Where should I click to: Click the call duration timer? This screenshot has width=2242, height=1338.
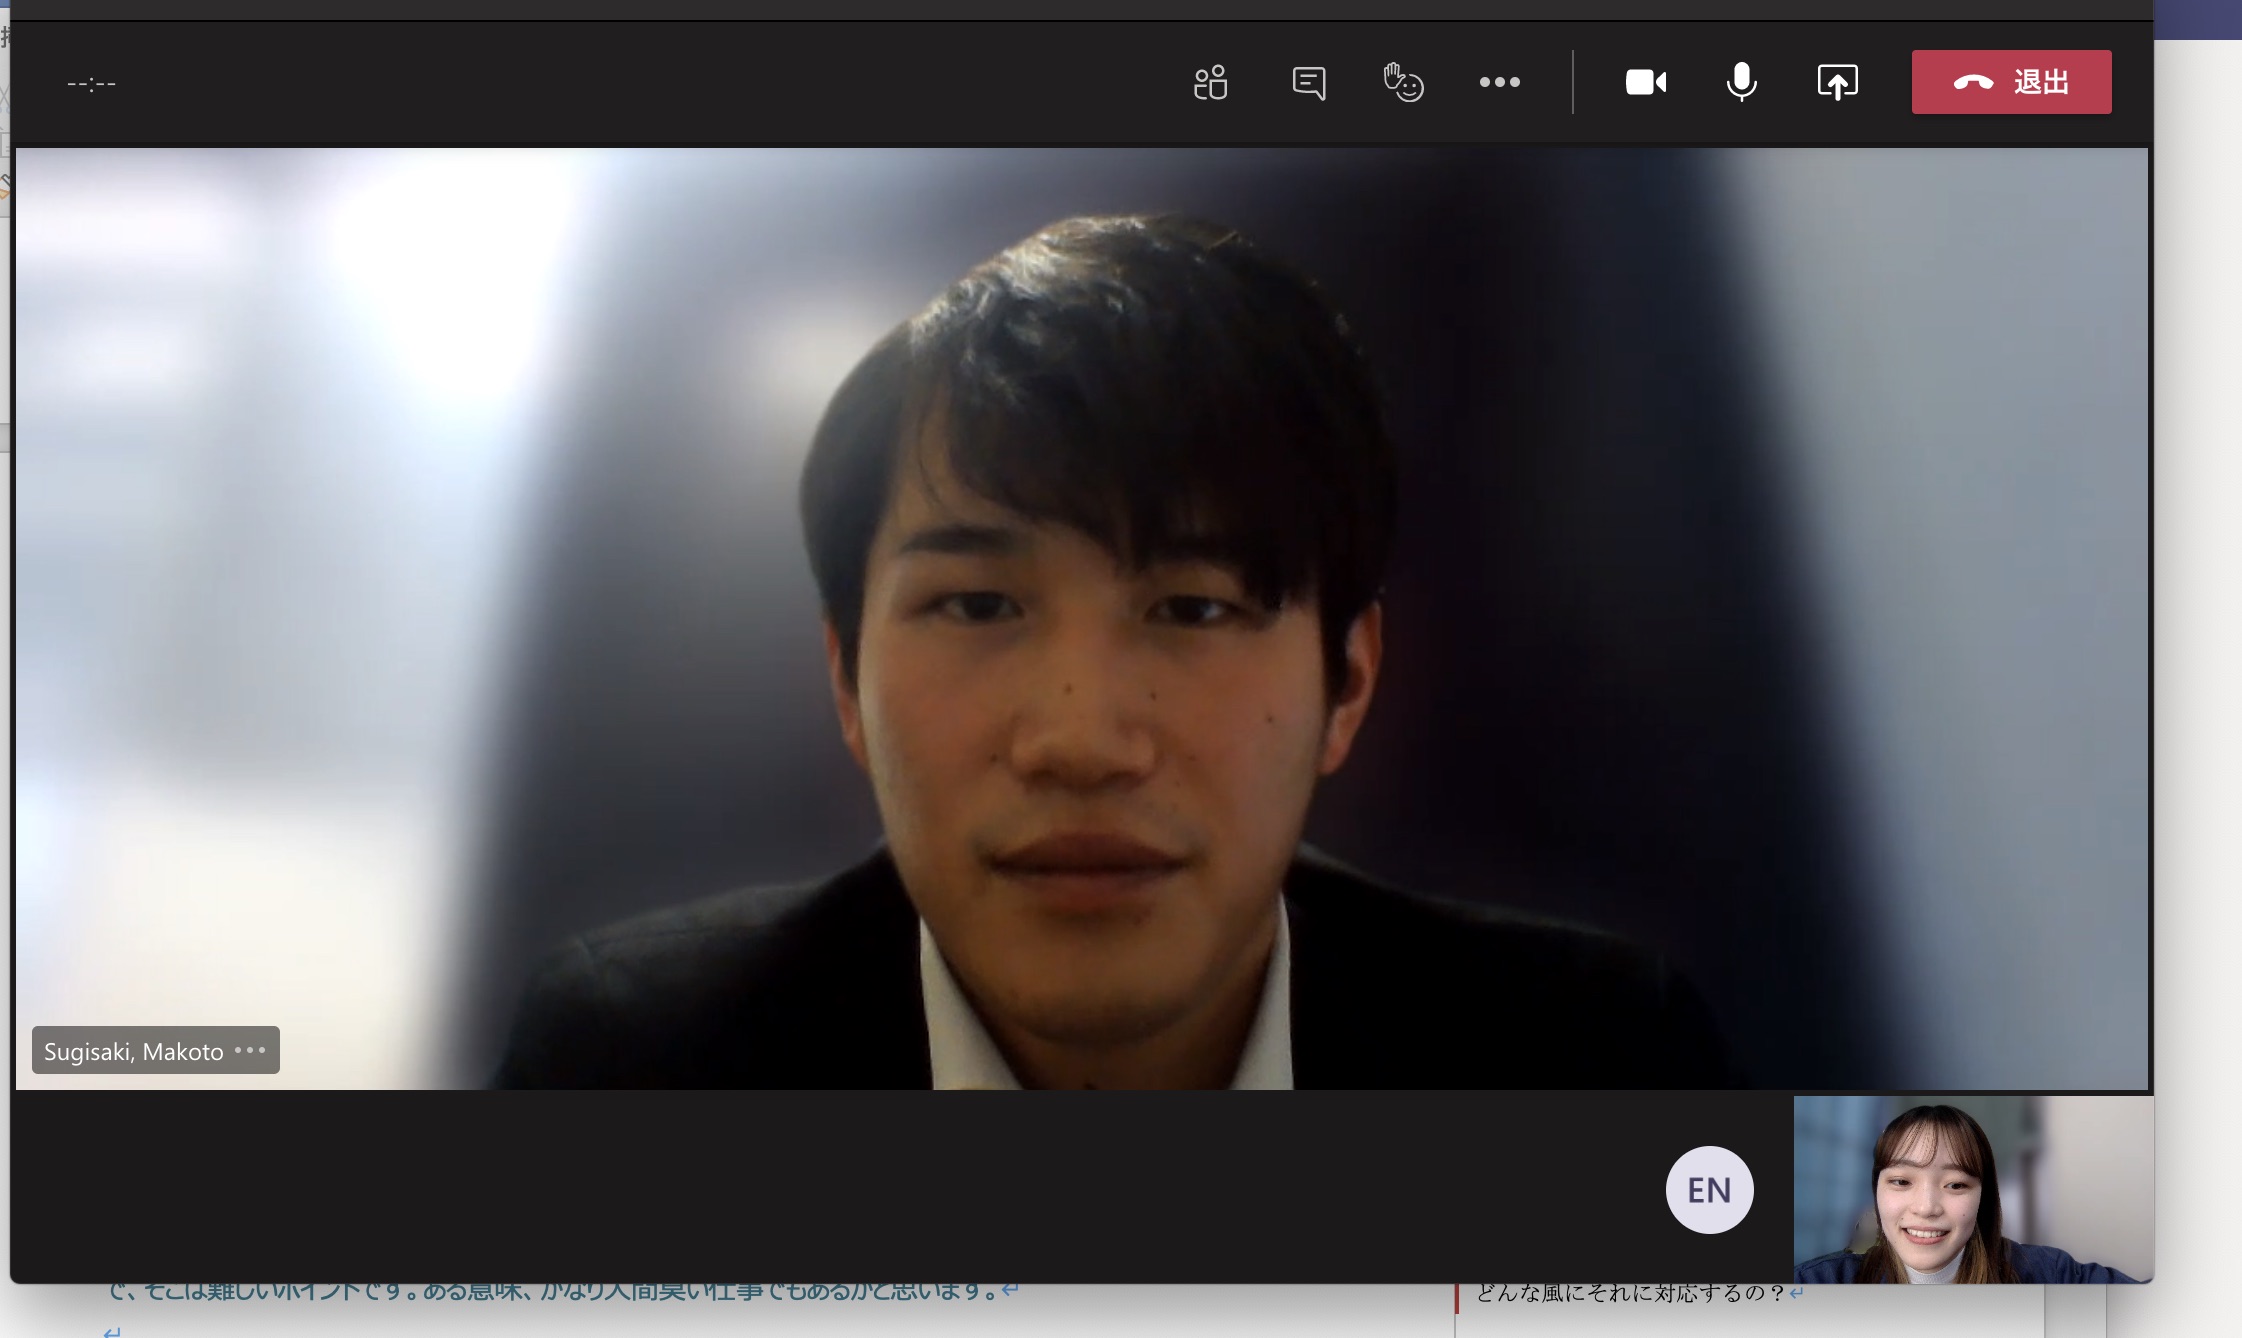click(91, 84)
